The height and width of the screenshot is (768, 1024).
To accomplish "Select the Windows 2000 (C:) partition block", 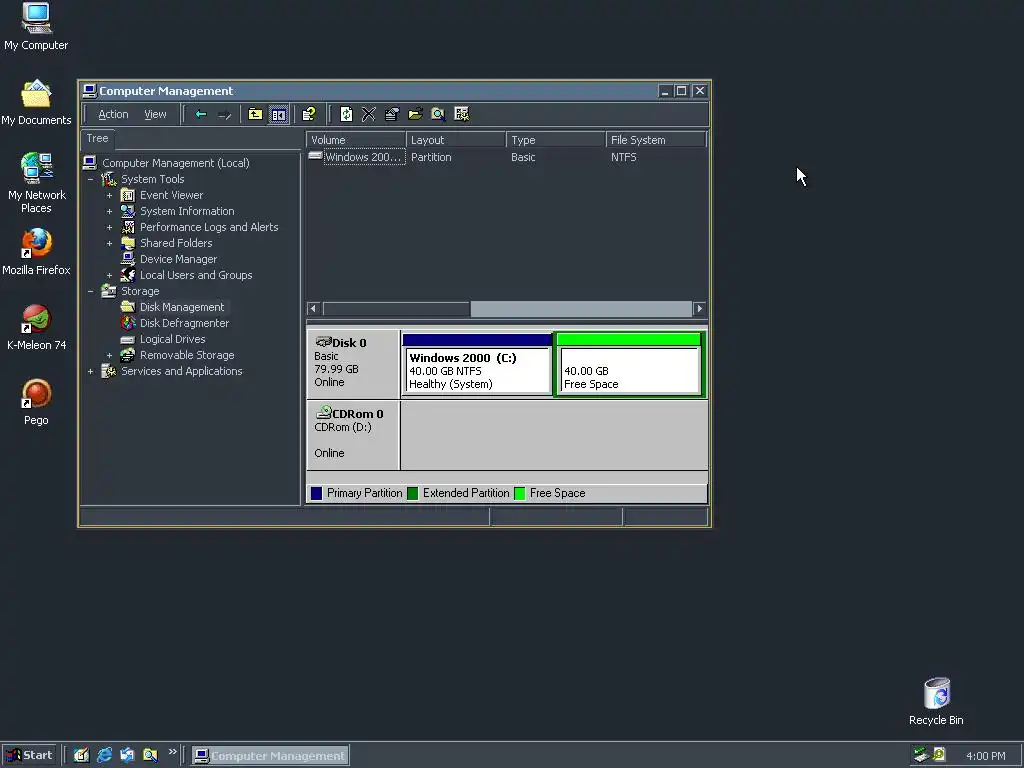I will [x=477, y=364].
